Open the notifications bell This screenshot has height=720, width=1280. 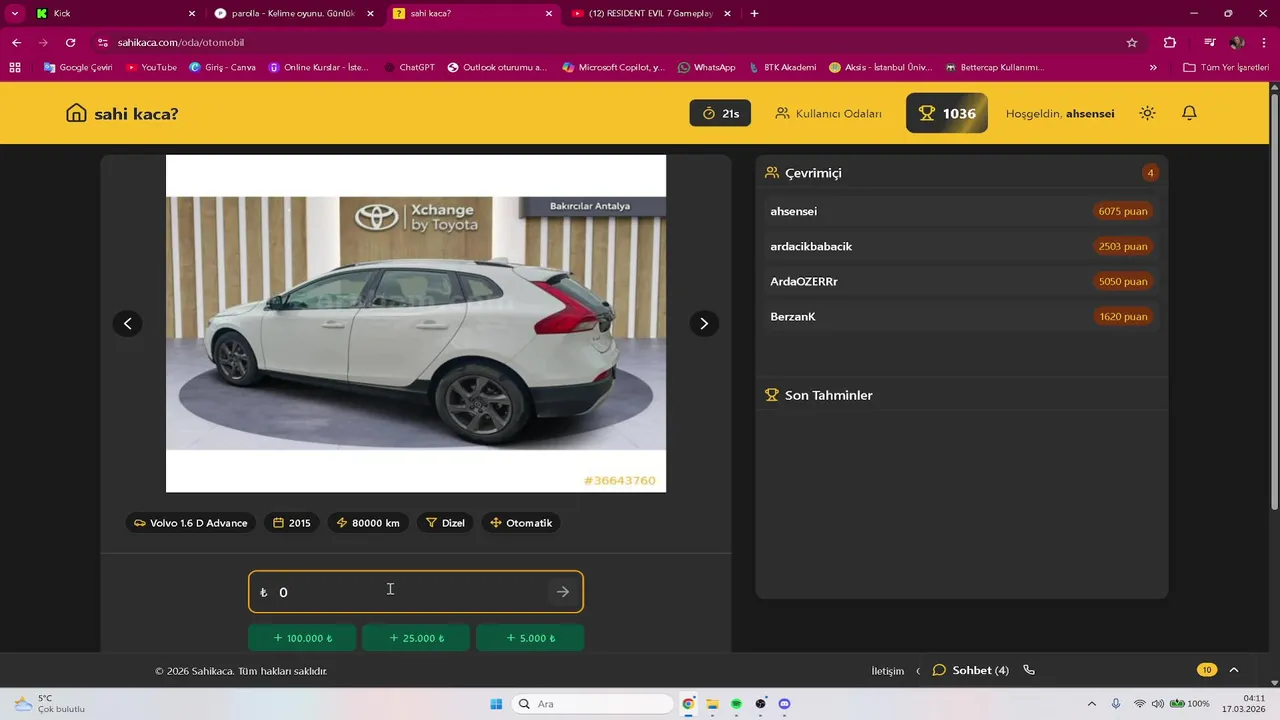pos(1189,113)
